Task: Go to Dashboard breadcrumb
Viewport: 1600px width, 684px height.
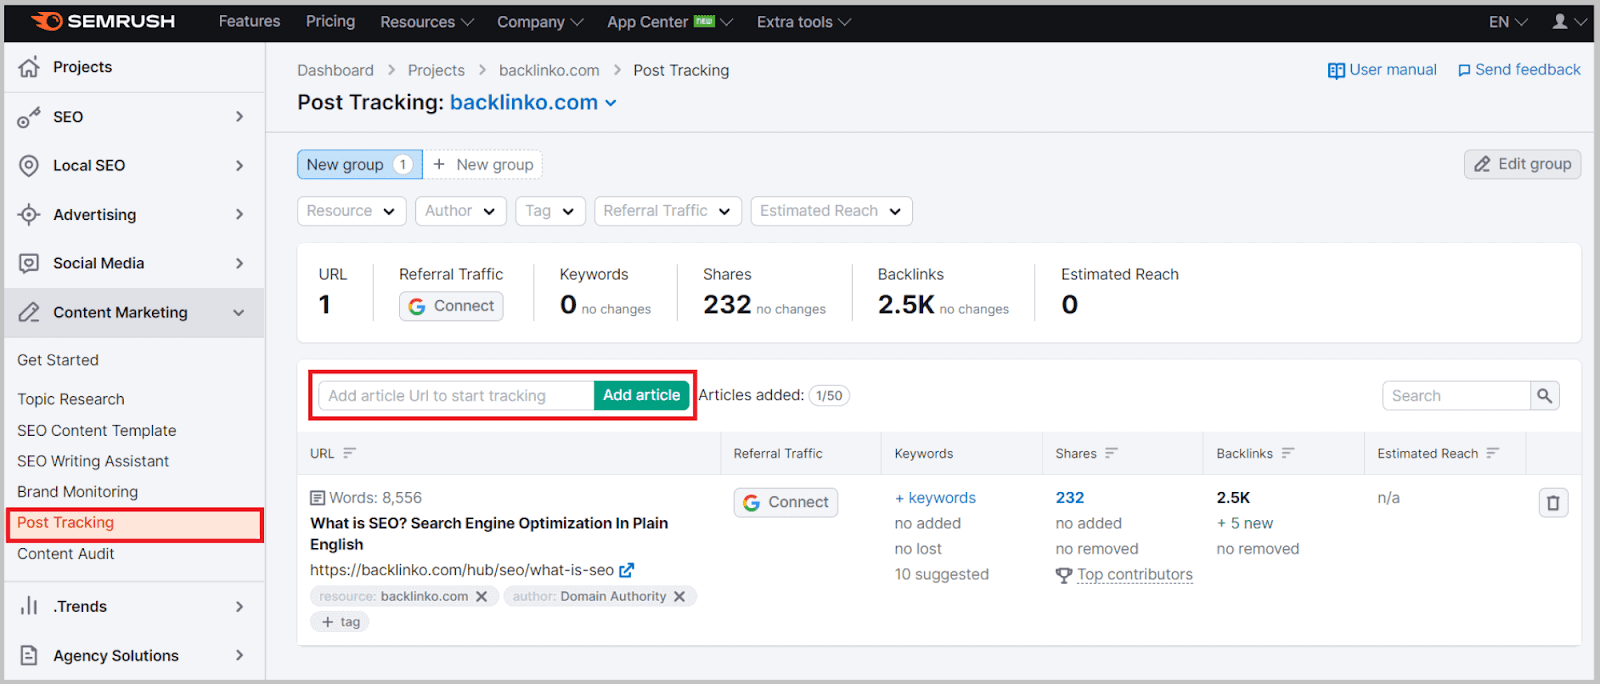Action: [x=335, y=71]
